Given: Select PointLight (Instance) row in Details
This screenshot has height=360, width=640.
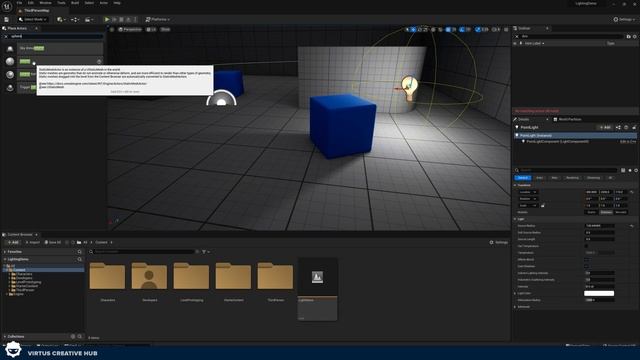Looking at the screenshot, I should tap(576, 135).
